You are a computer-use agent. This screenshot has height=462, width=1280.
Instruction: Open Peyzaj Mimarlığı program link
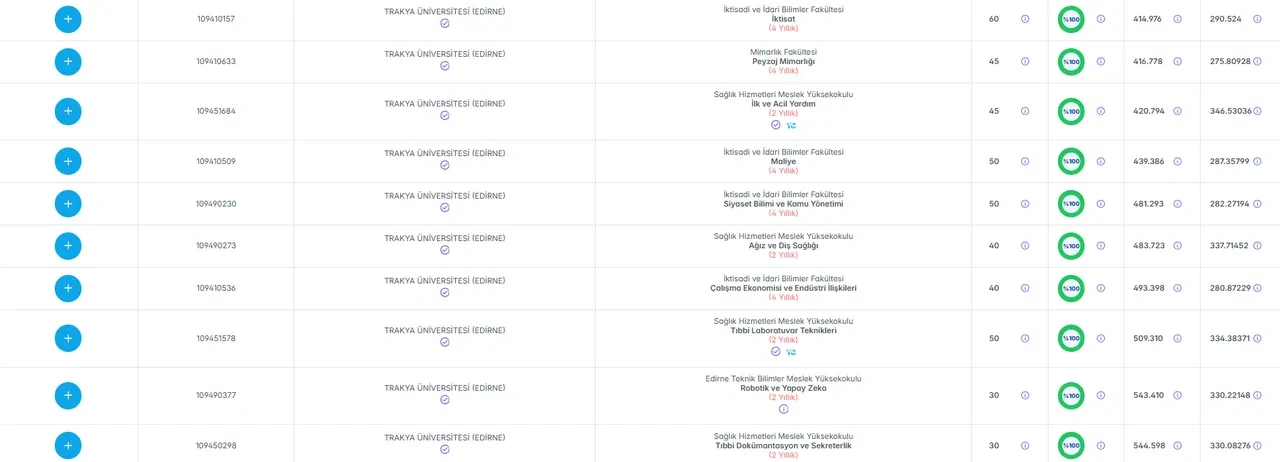tap(783, 61)
